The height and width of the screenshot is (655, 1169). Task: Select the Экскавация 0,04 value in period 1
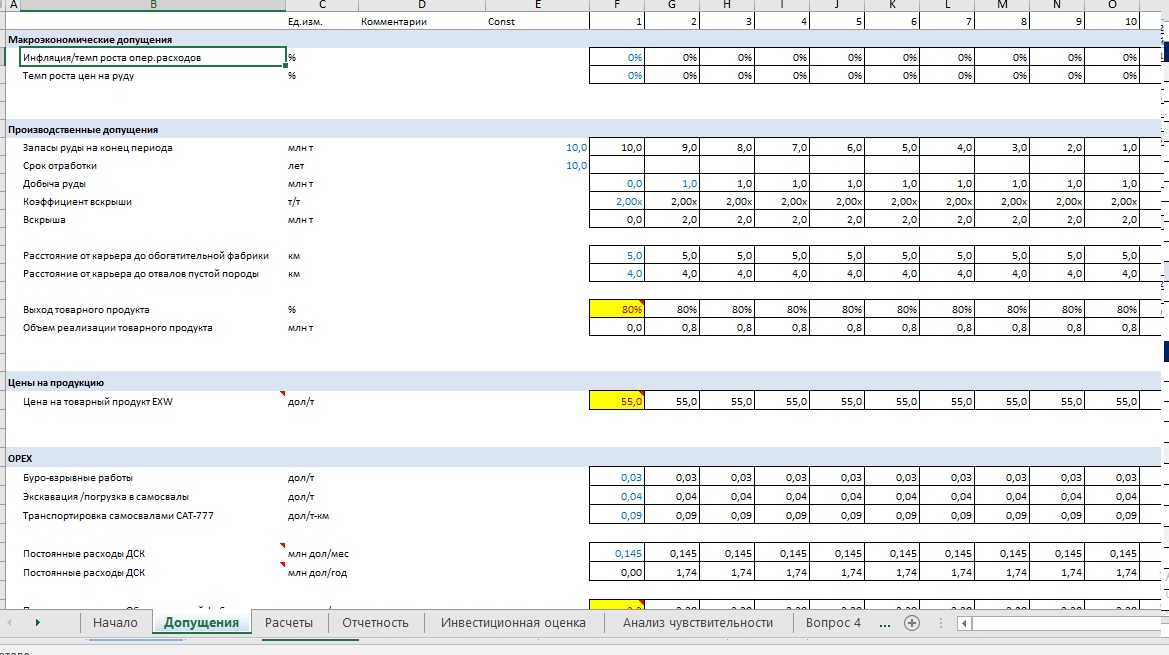tap(617, 496)
